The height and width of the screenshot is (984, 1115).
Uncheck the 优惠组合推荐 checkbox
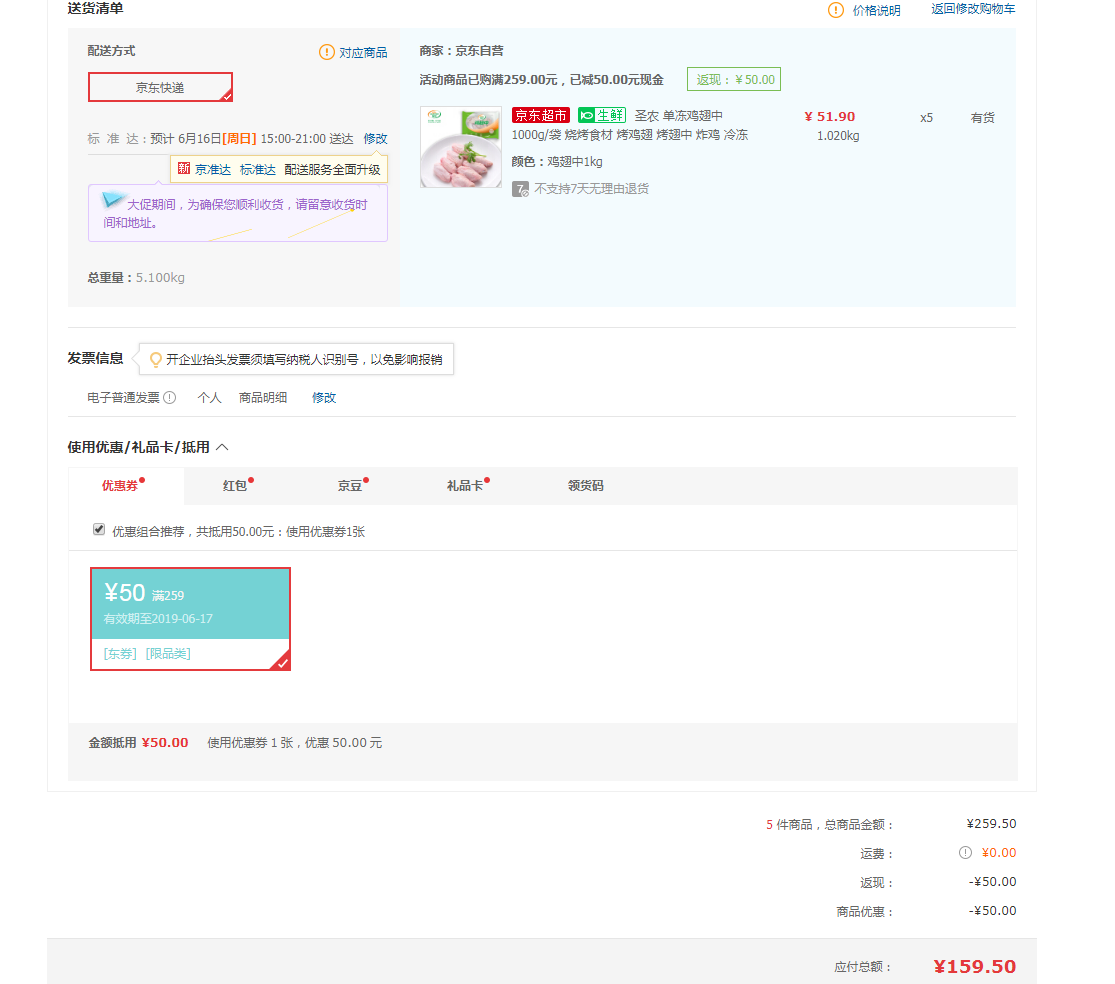(x=99, y=530)
